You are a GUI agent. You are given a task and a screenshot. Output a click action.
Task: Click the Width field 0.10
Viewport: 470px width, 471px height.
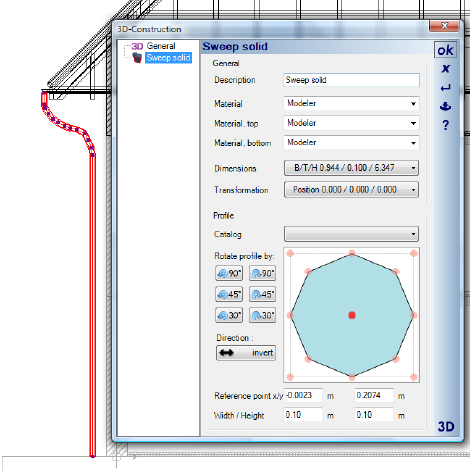coord(303,415)
